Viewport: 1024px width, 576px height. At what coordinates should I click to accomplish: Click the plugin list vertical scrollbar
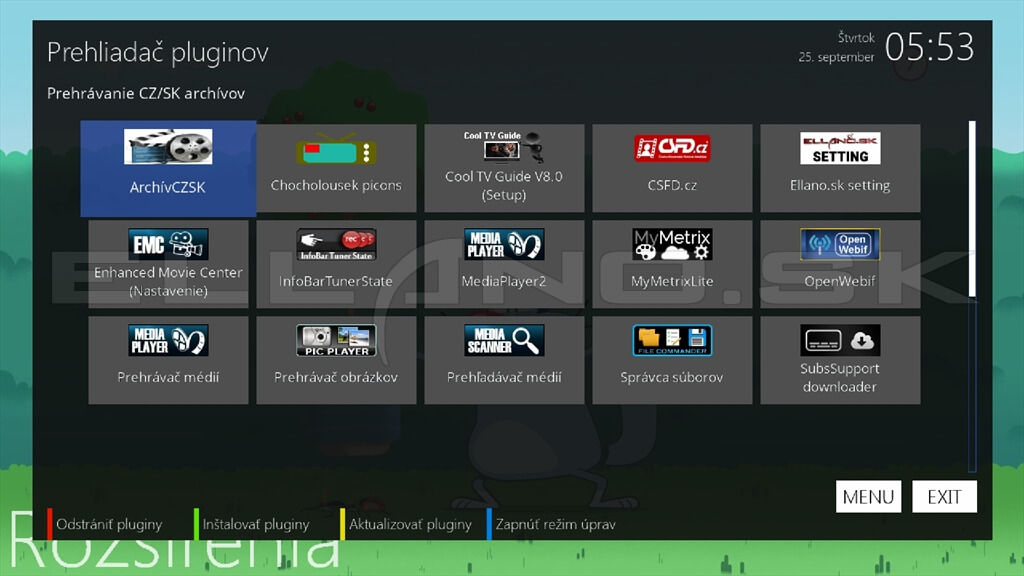972,296
